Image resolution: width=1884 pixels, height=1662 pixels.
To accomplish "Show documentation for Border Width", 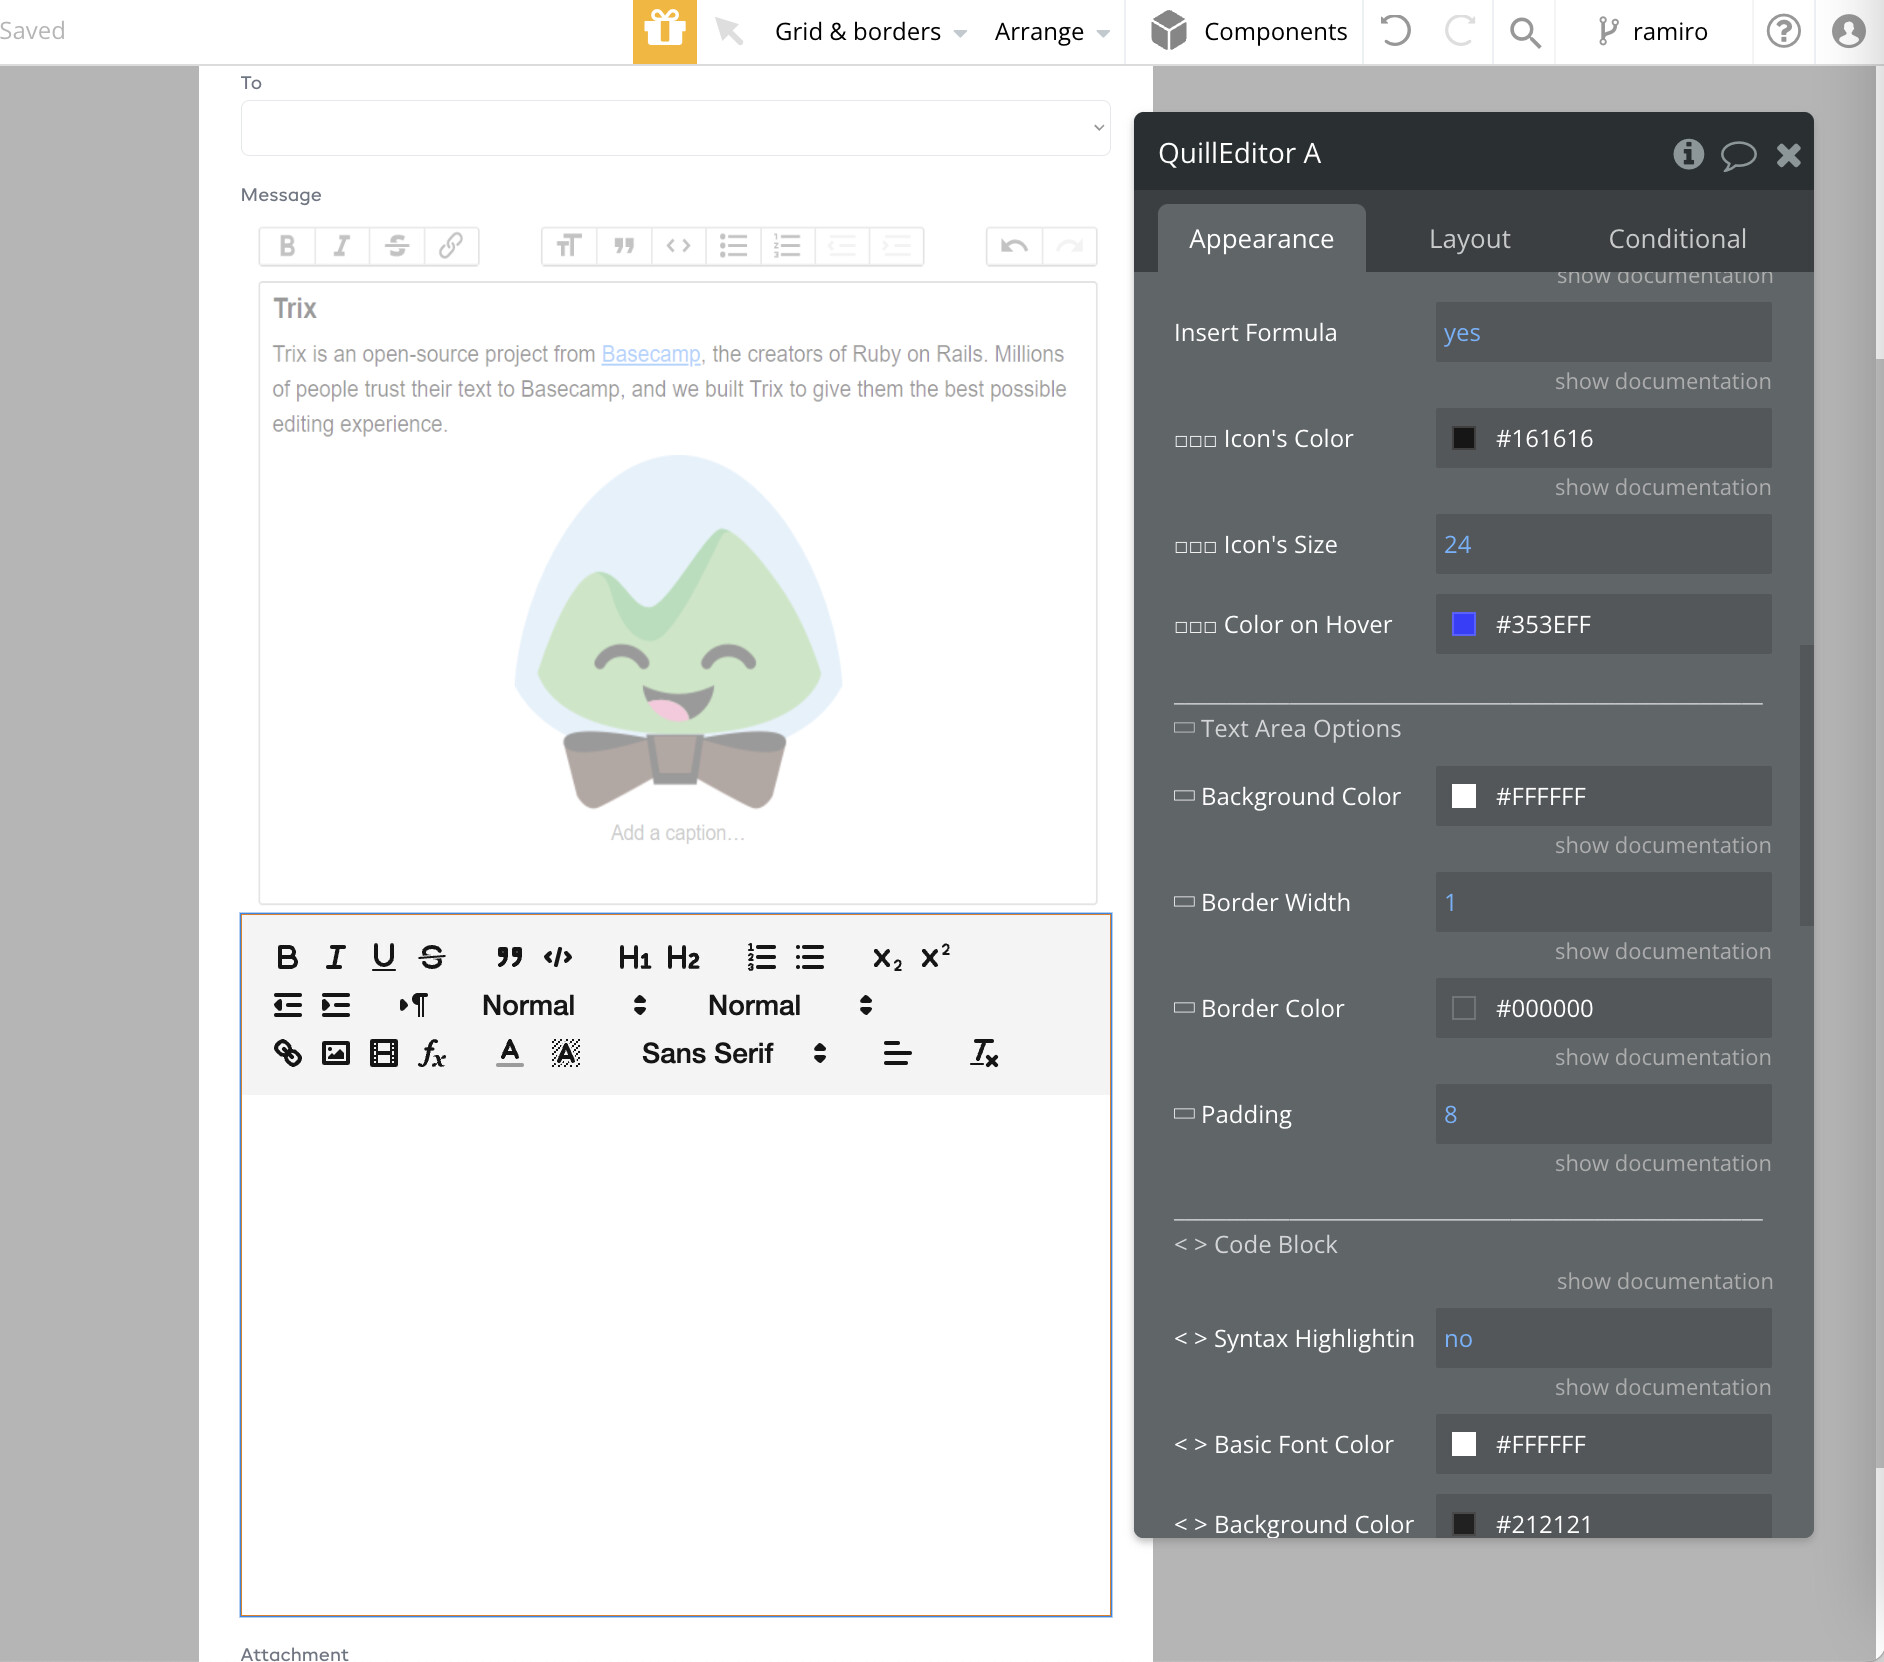I will (x=1661, y=951).
